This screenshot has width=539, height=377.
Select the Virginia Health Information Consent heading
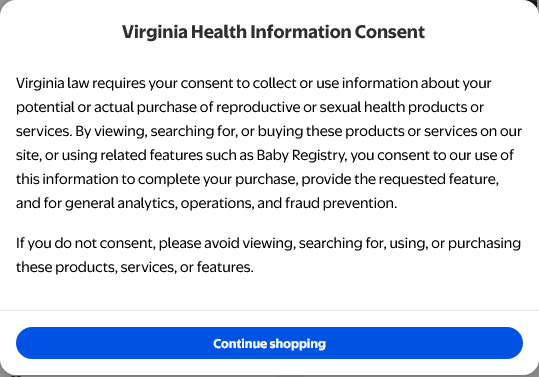click(x=273, y=32)
